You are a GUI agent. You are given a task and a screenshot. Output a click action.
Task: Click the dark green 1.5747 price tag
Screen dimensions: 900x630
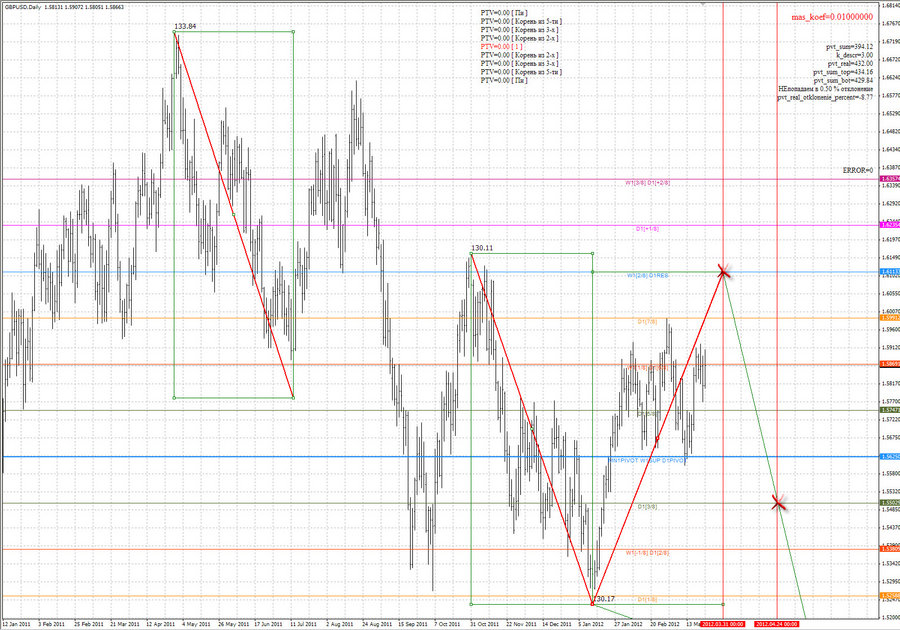tap(890, 410)
